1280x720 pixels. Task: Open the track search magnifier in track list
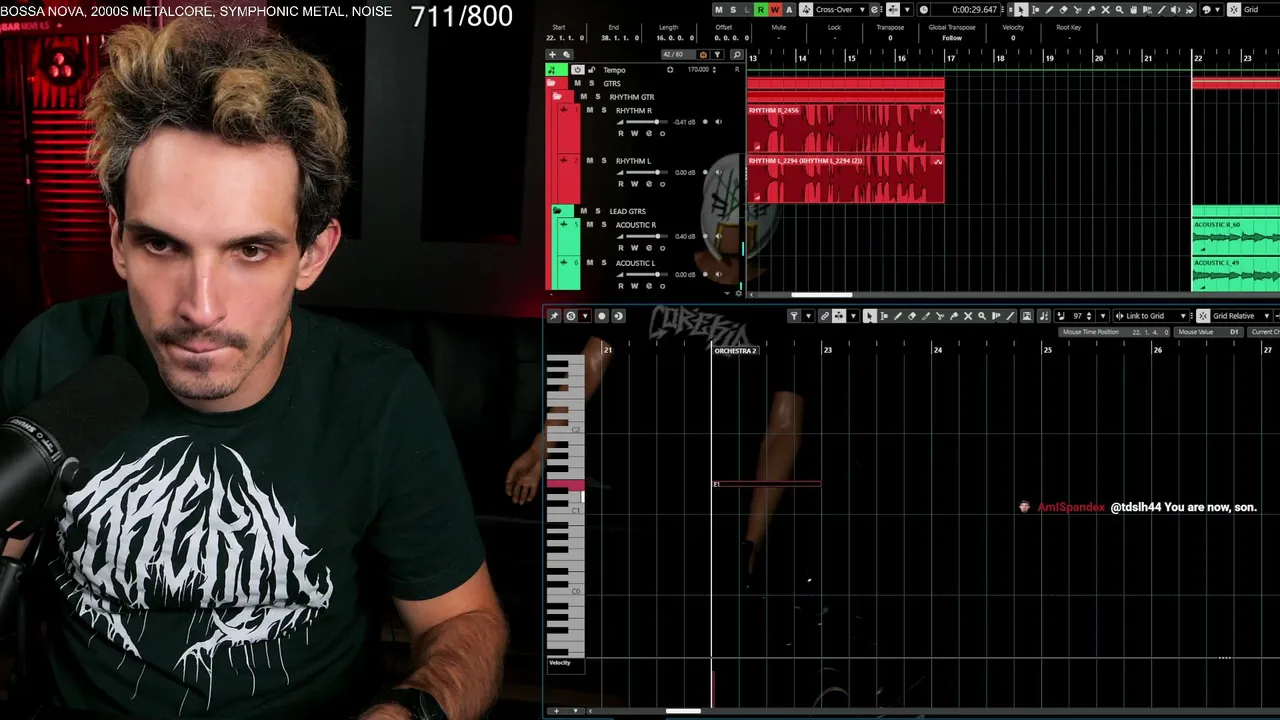[737, 55]
